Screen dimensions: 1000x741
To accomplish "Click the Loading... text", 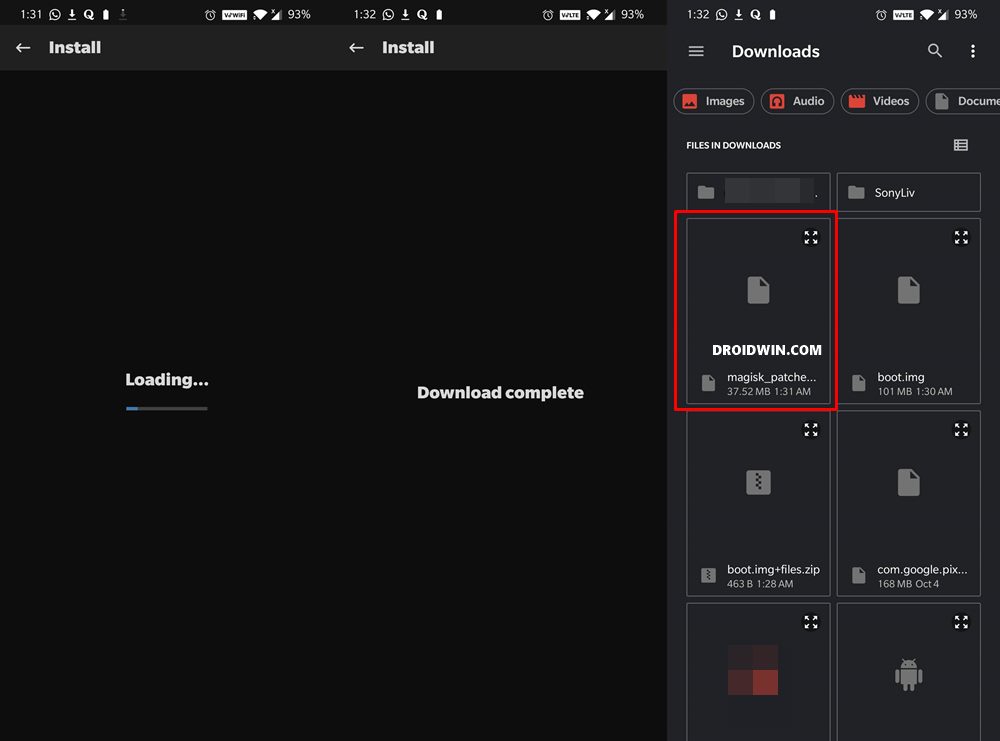I will 166,379.
